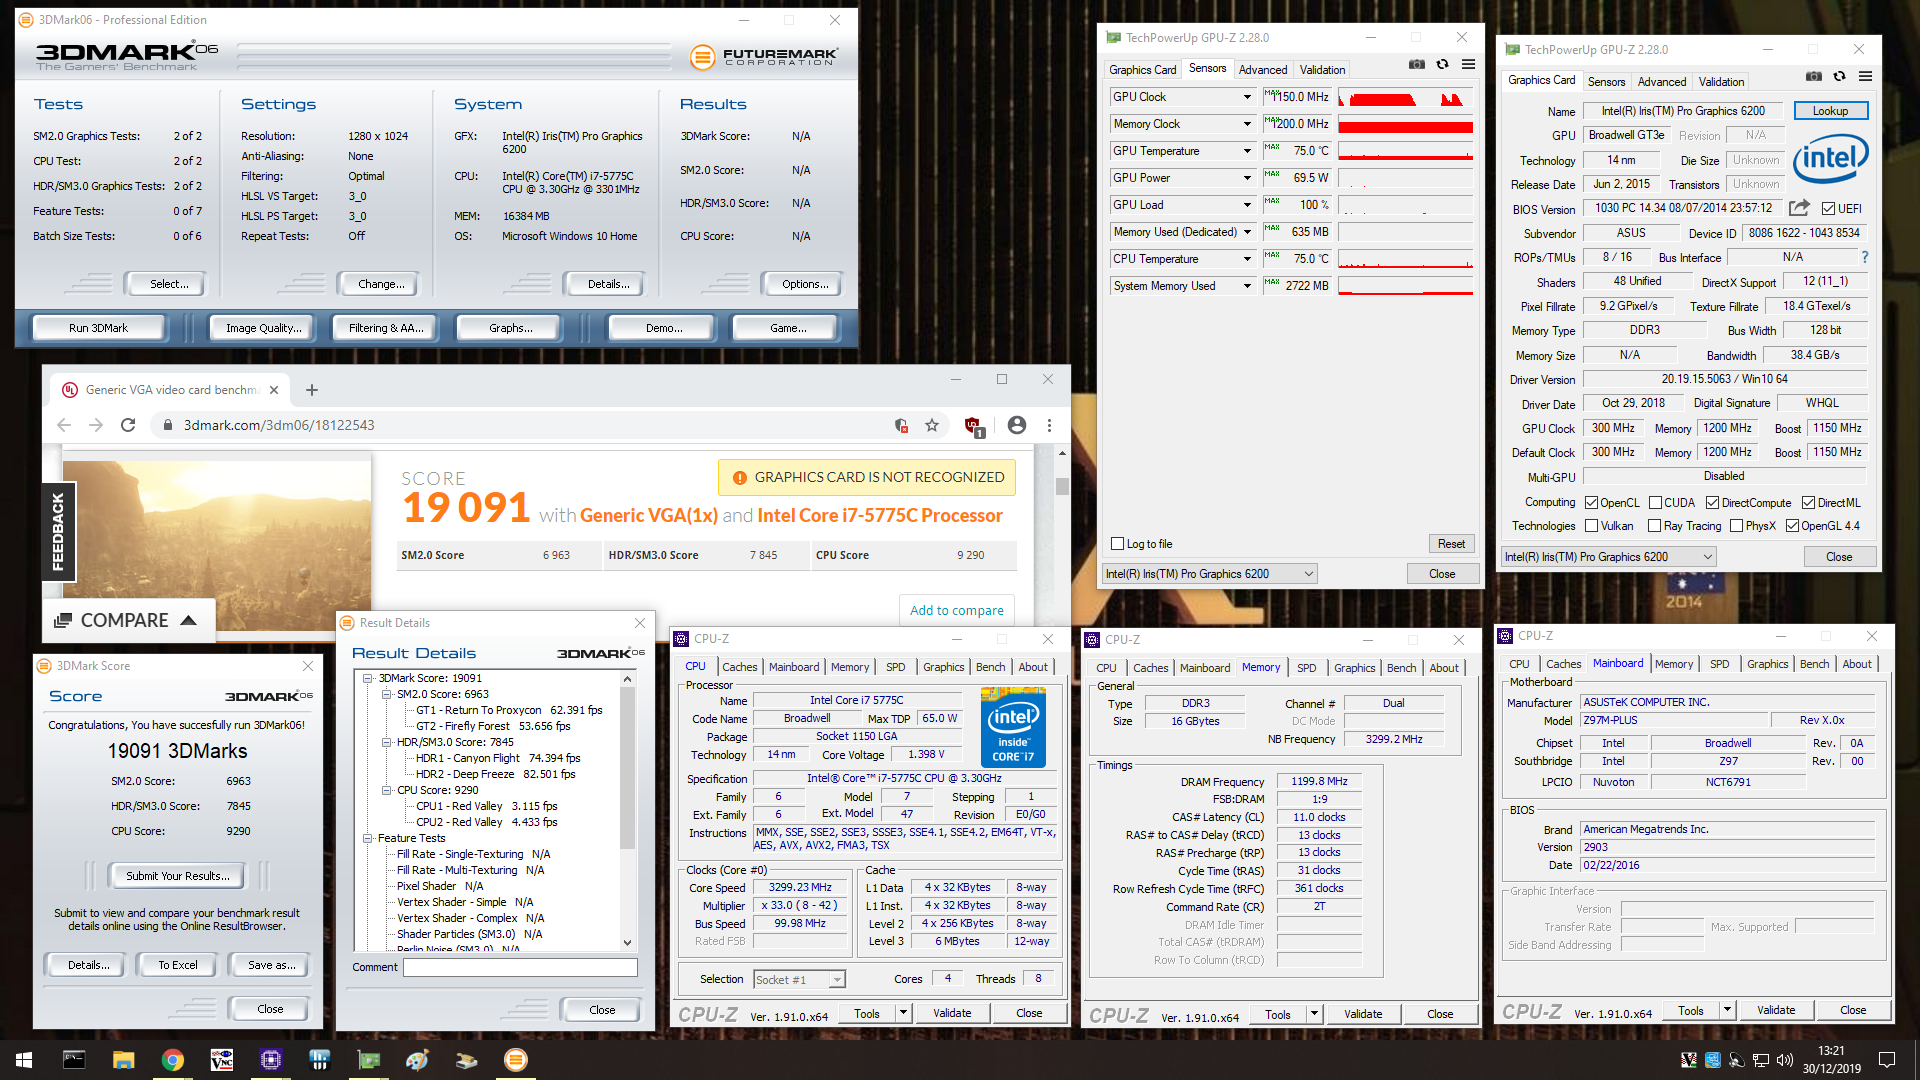Click GPU Clock sensor graph
1920x1080 pixels.
point(1405,97)
